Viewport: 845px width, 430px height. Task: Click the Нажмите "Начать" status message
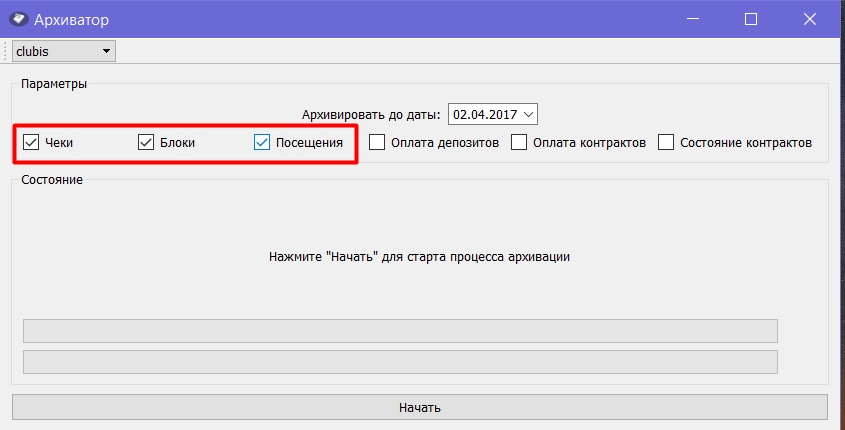tap(419, 256)
